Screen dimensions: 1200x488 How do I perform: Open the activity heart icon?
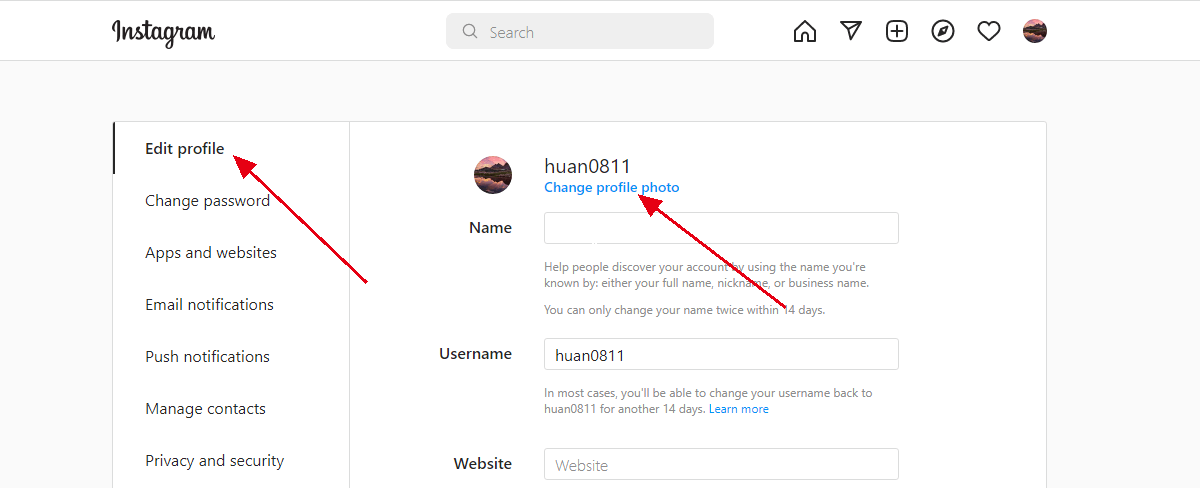tap(989, 32)
